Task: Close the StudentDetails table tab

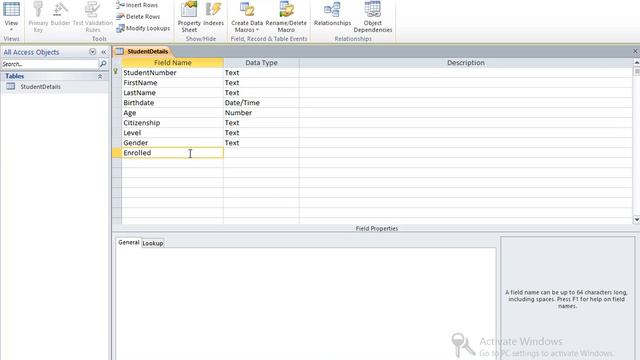Action: 635,51
